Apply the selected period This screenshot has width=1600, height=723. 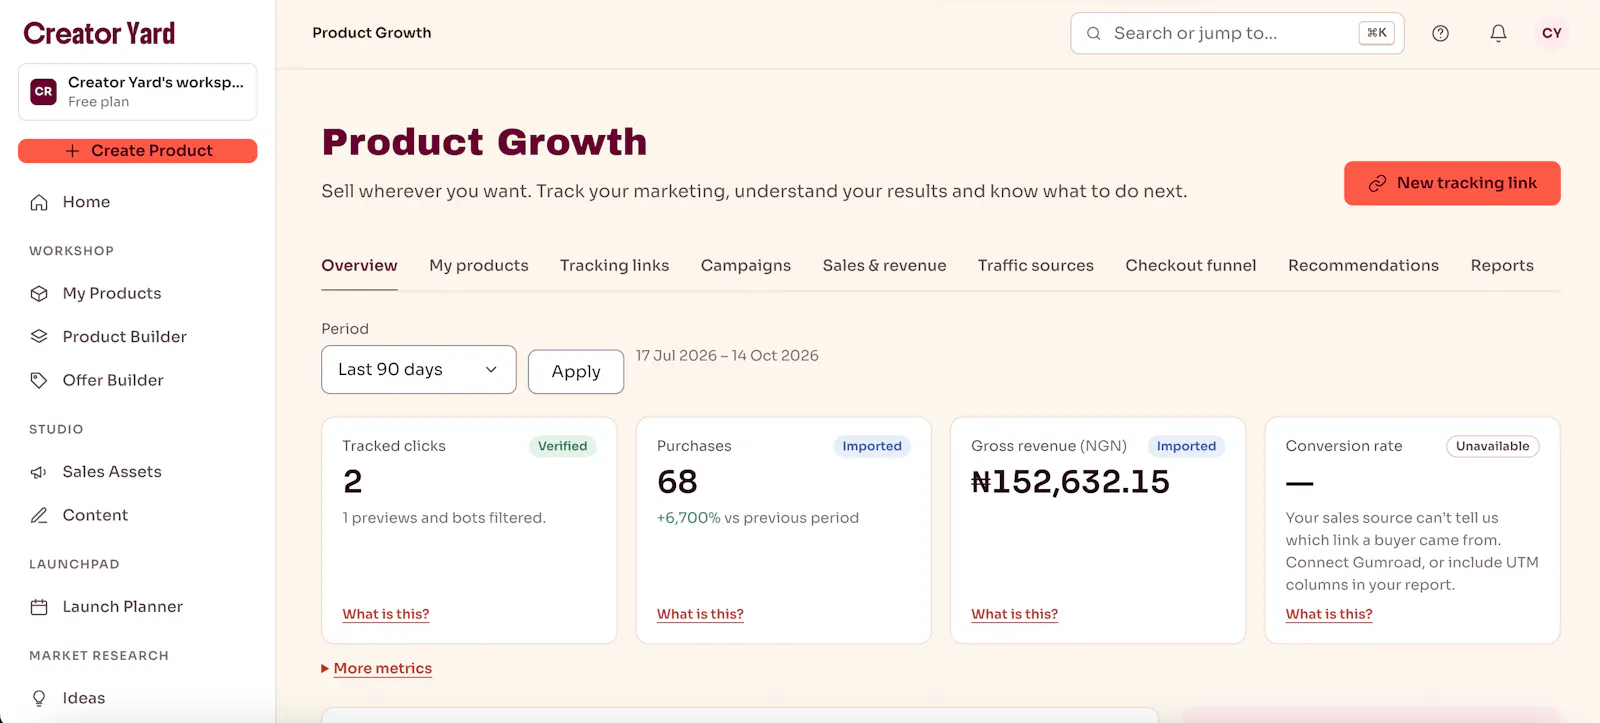click(x=576, y=371)
